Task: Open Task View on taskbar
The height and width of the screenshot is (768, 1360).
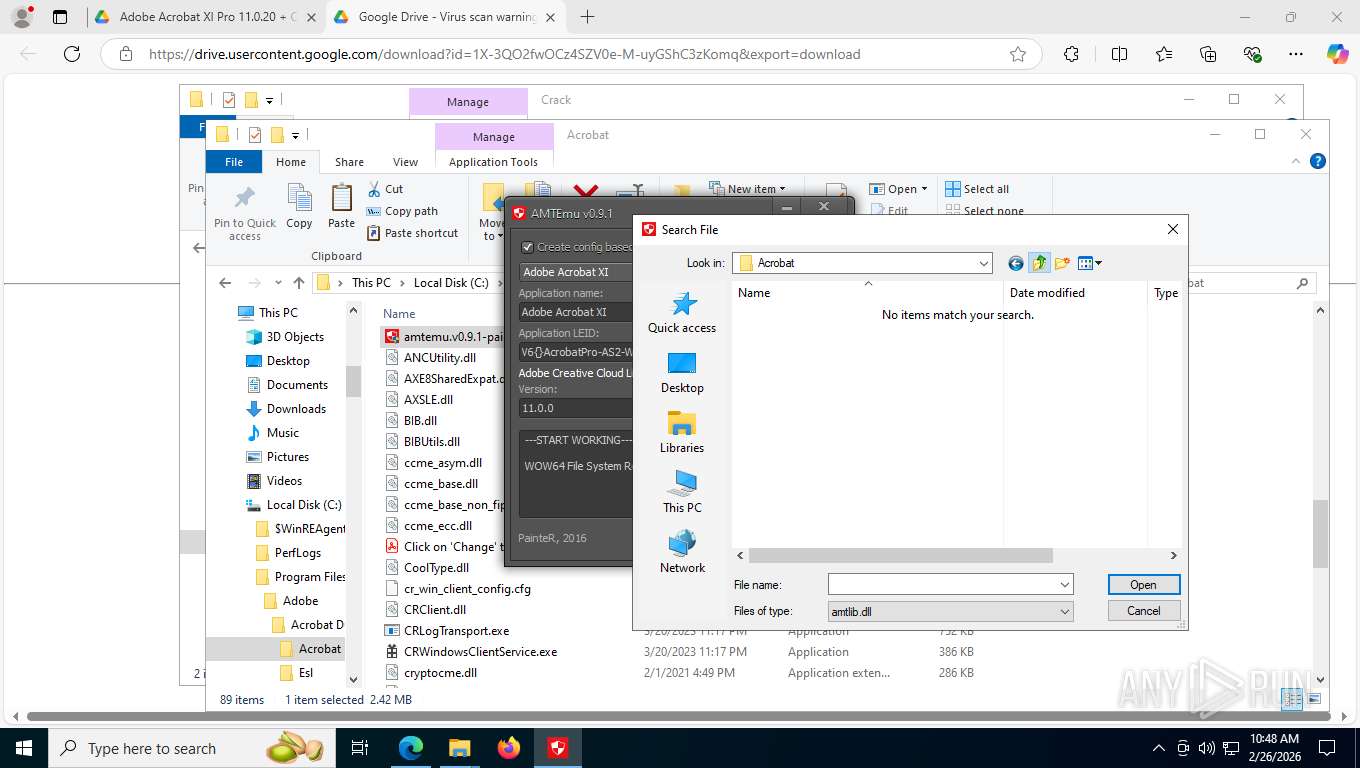Action: click(360, 748)
